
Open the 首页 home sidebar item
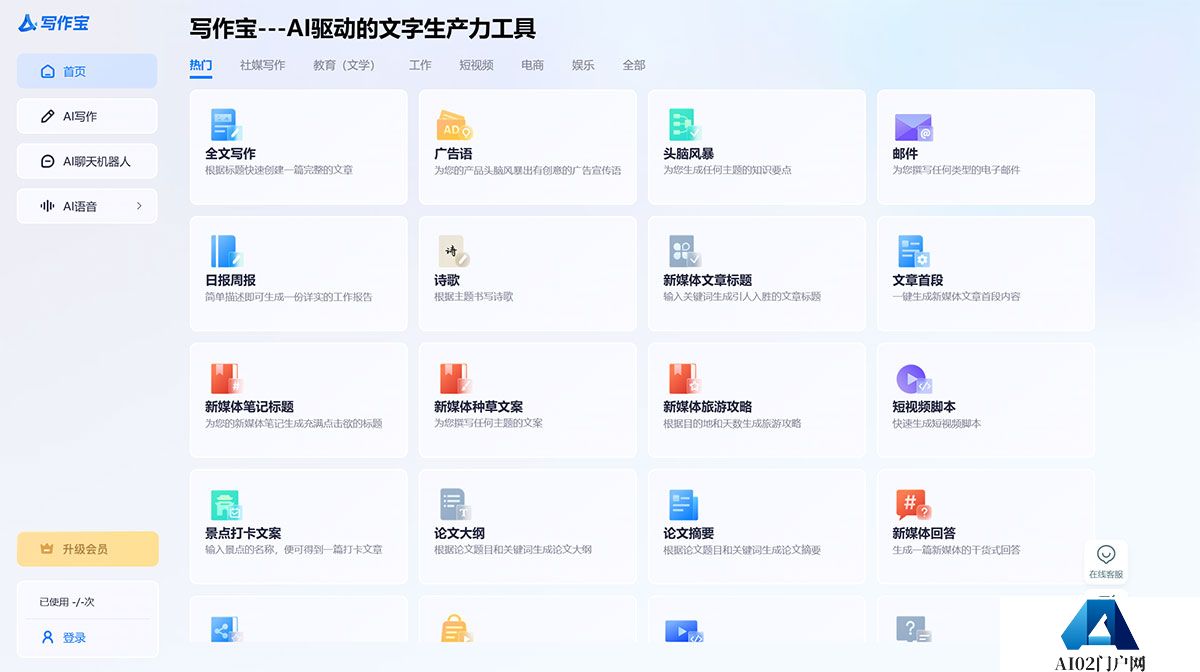(87, 71)
